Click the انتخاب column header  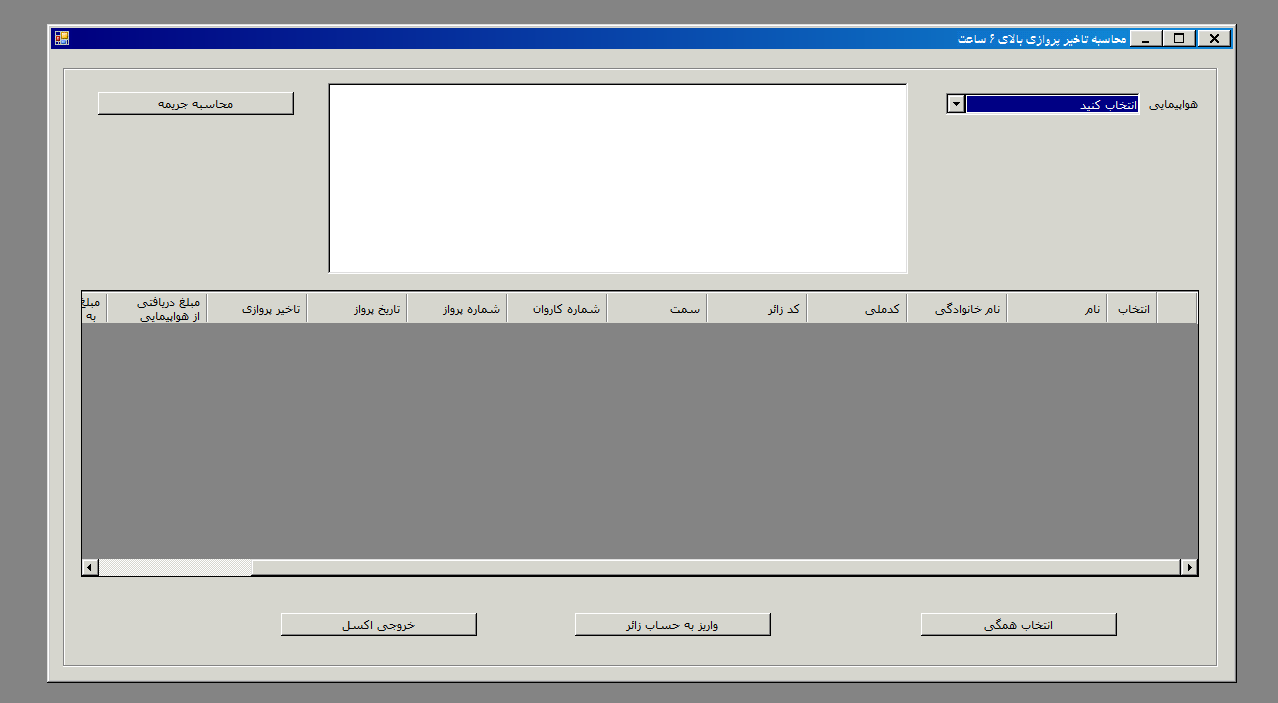pyautogui.click(x=1131, y=309)
